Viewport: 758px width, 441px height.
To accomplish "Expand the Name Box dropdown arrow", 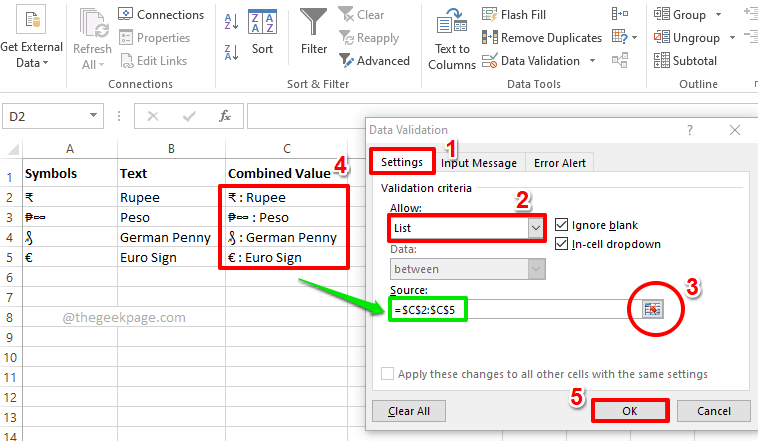I will [x=94, y=116].
